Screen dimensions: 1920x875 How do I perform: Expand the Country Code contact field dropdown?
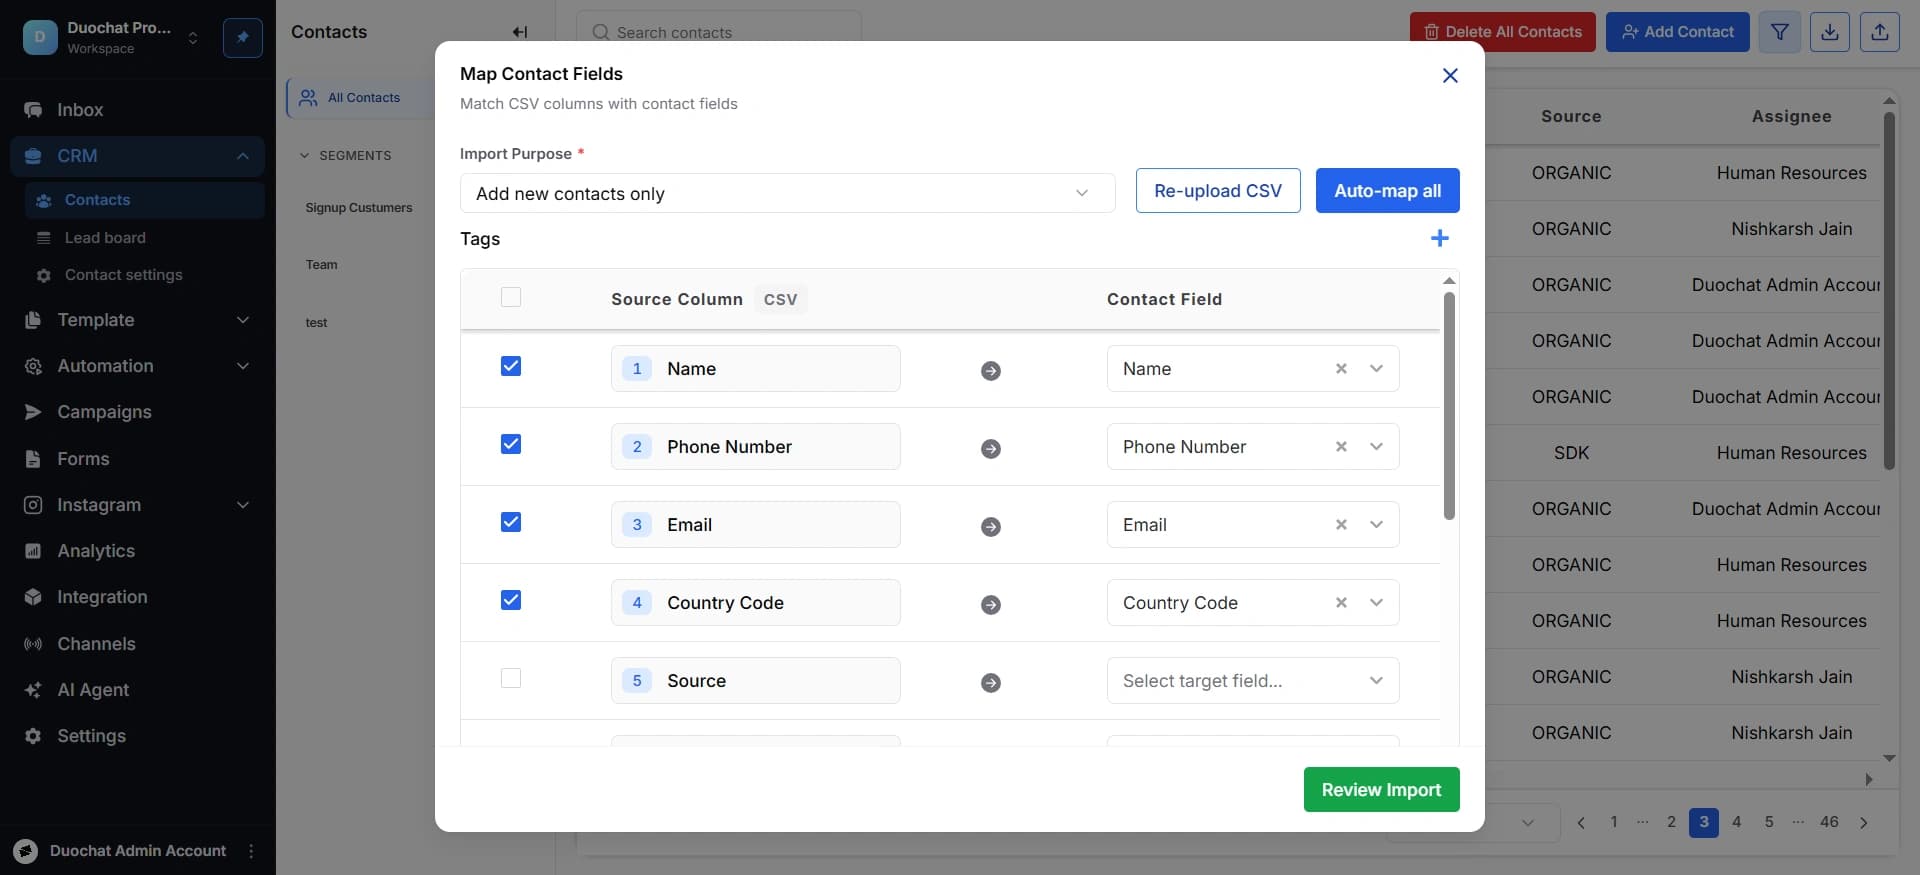click(1377, 603)
